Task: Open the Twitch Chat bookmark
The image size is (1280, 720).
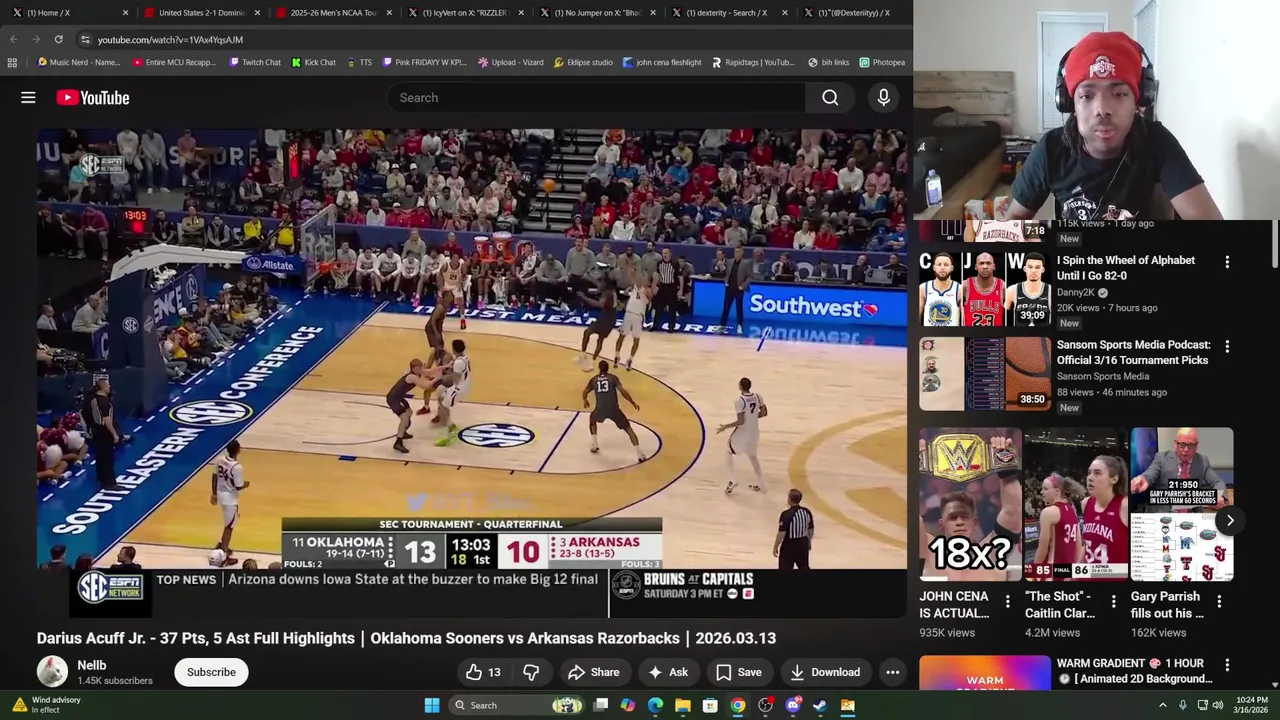Action: click(x=254, y=62)
